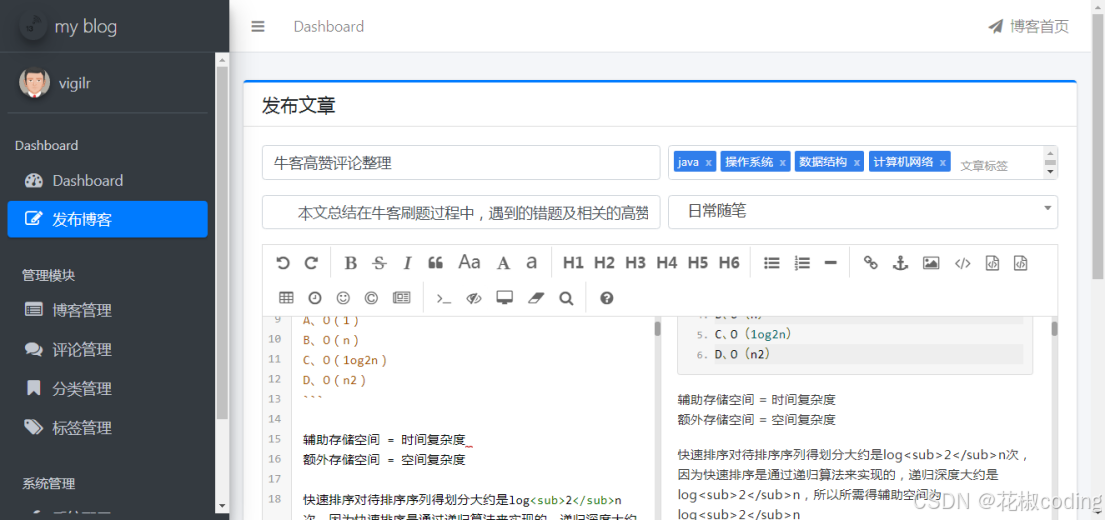Insert an H2 heading
The image size is (1106, 521).
604,263
